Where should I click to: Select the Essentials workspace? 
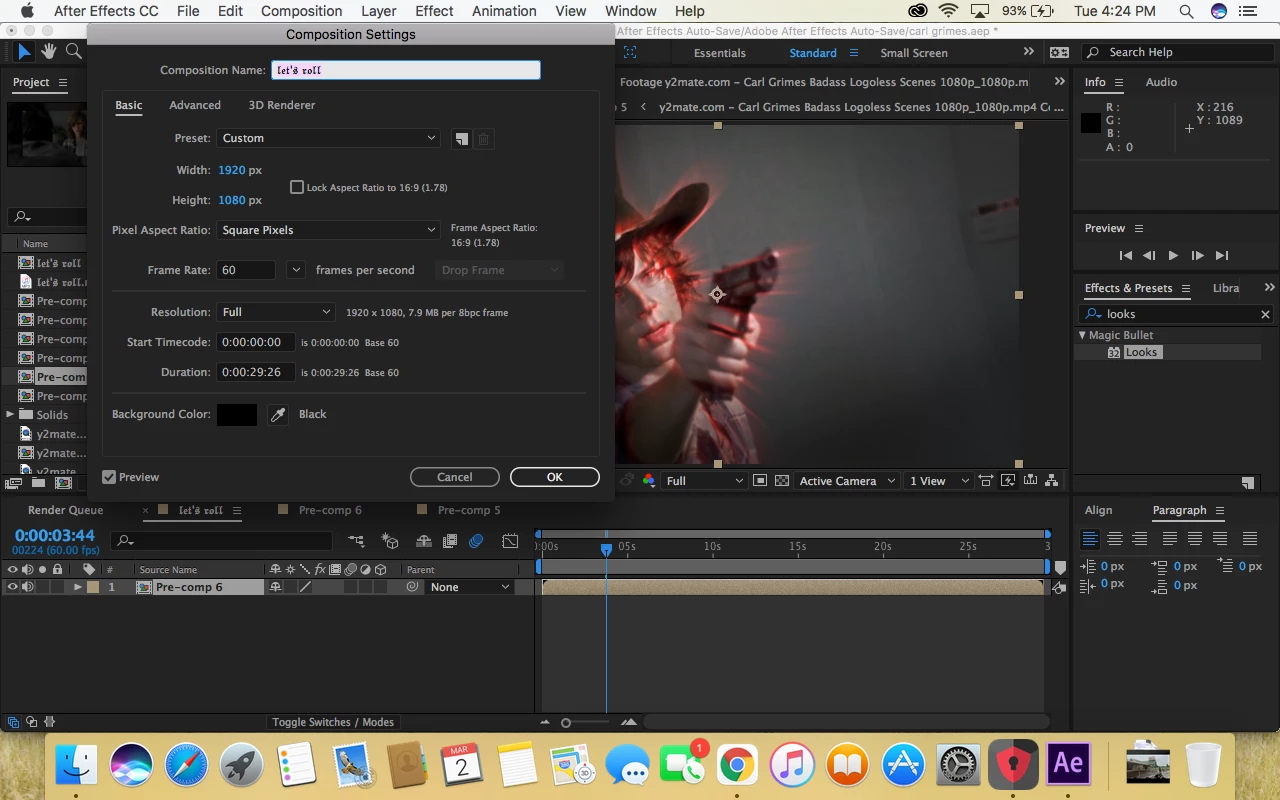coord(720,53)
